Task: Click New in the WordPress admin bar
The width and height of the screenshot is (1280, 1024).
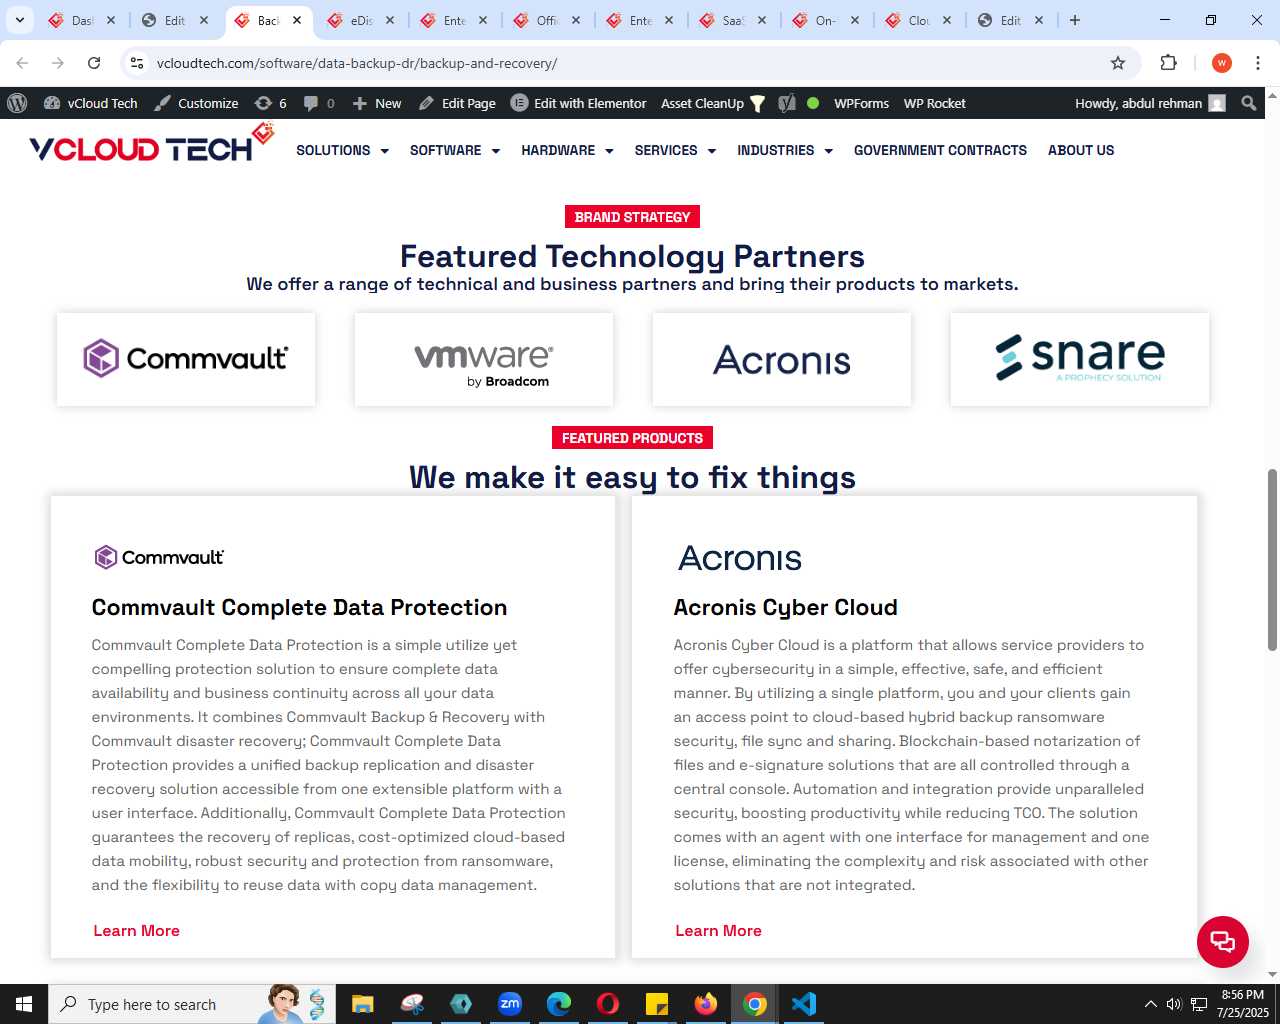Action: tap(377, 103)
